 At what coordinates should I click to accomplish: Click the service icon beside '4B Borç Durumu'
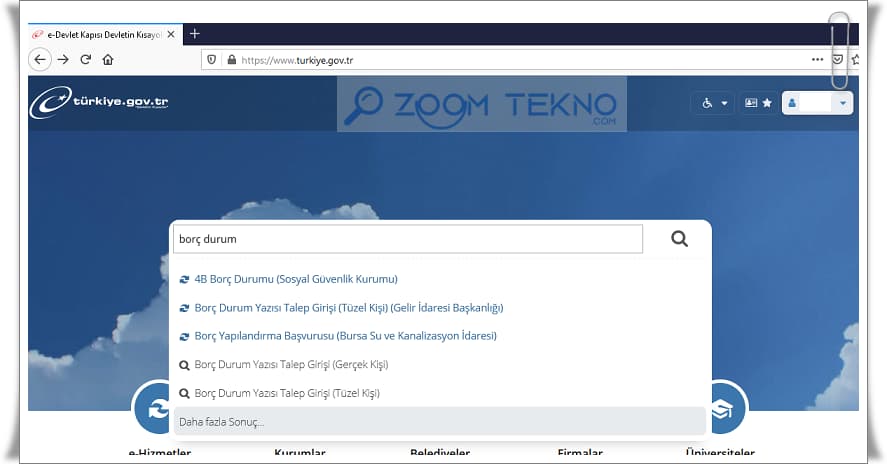coord(184,280)
